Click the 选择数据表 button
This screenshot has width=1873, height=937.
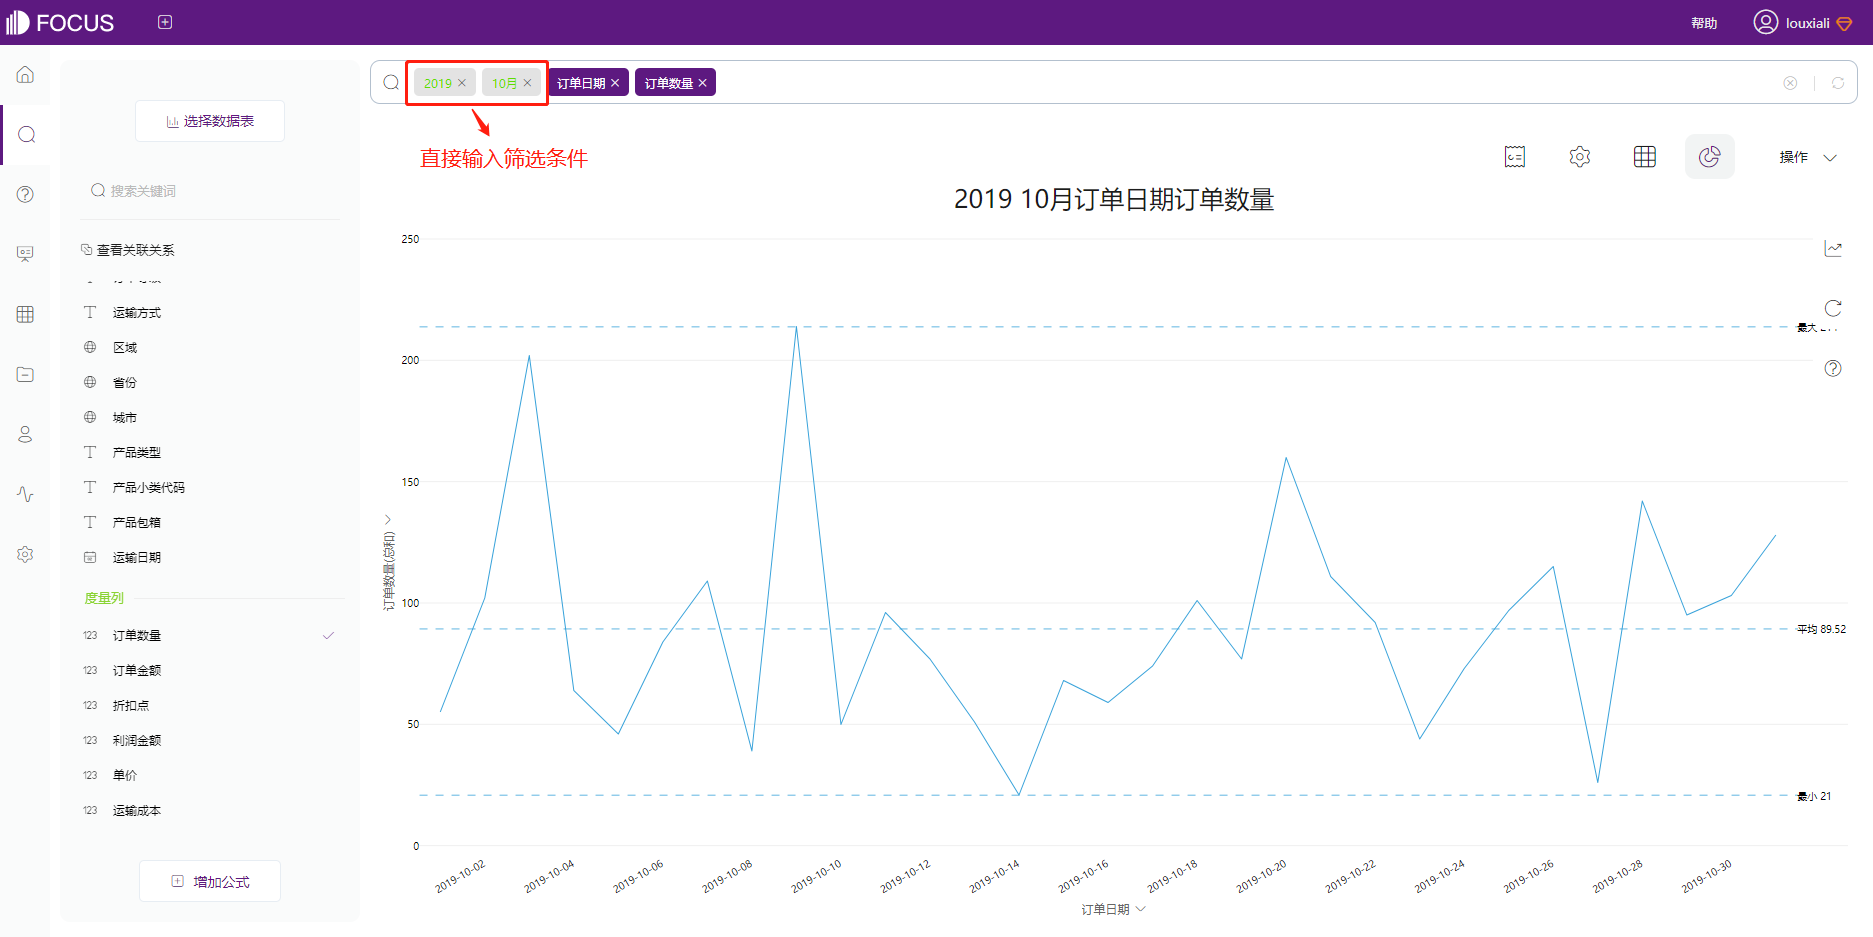click(209, 120)
